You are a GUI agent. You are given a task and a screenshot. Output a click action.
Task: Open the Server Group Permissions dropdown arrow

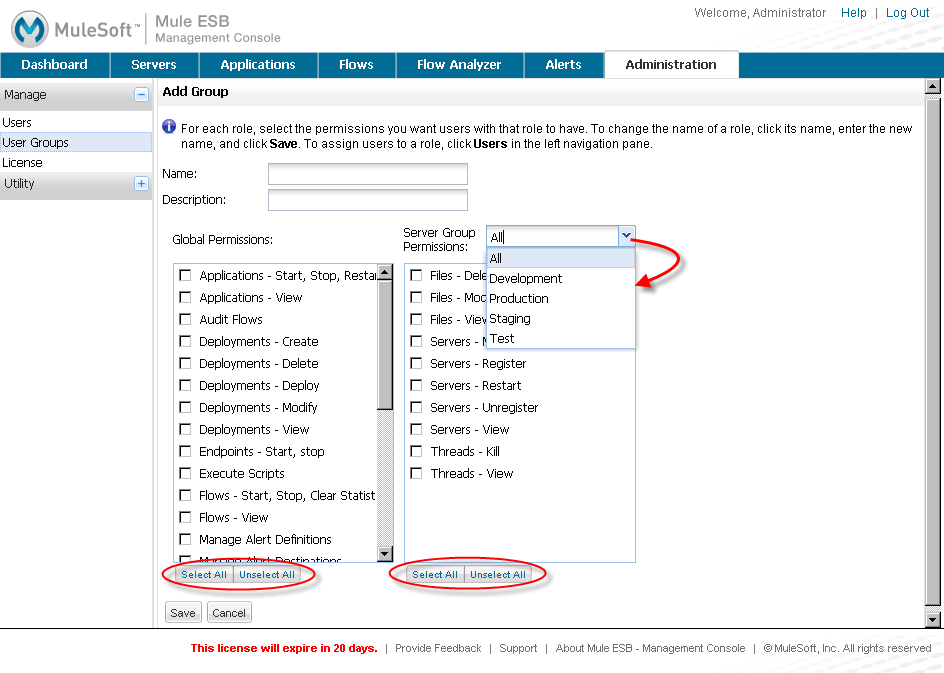pyautogui.click(x=626, y=236)
